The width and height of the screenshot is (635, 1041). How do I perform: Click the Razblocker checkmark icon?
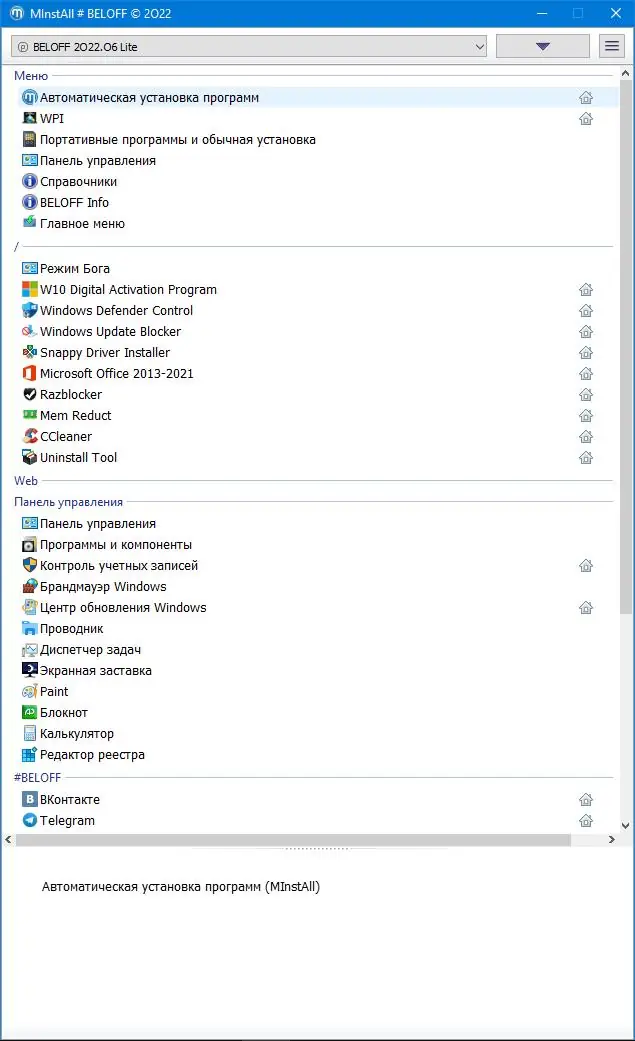(x=29, y=394)
